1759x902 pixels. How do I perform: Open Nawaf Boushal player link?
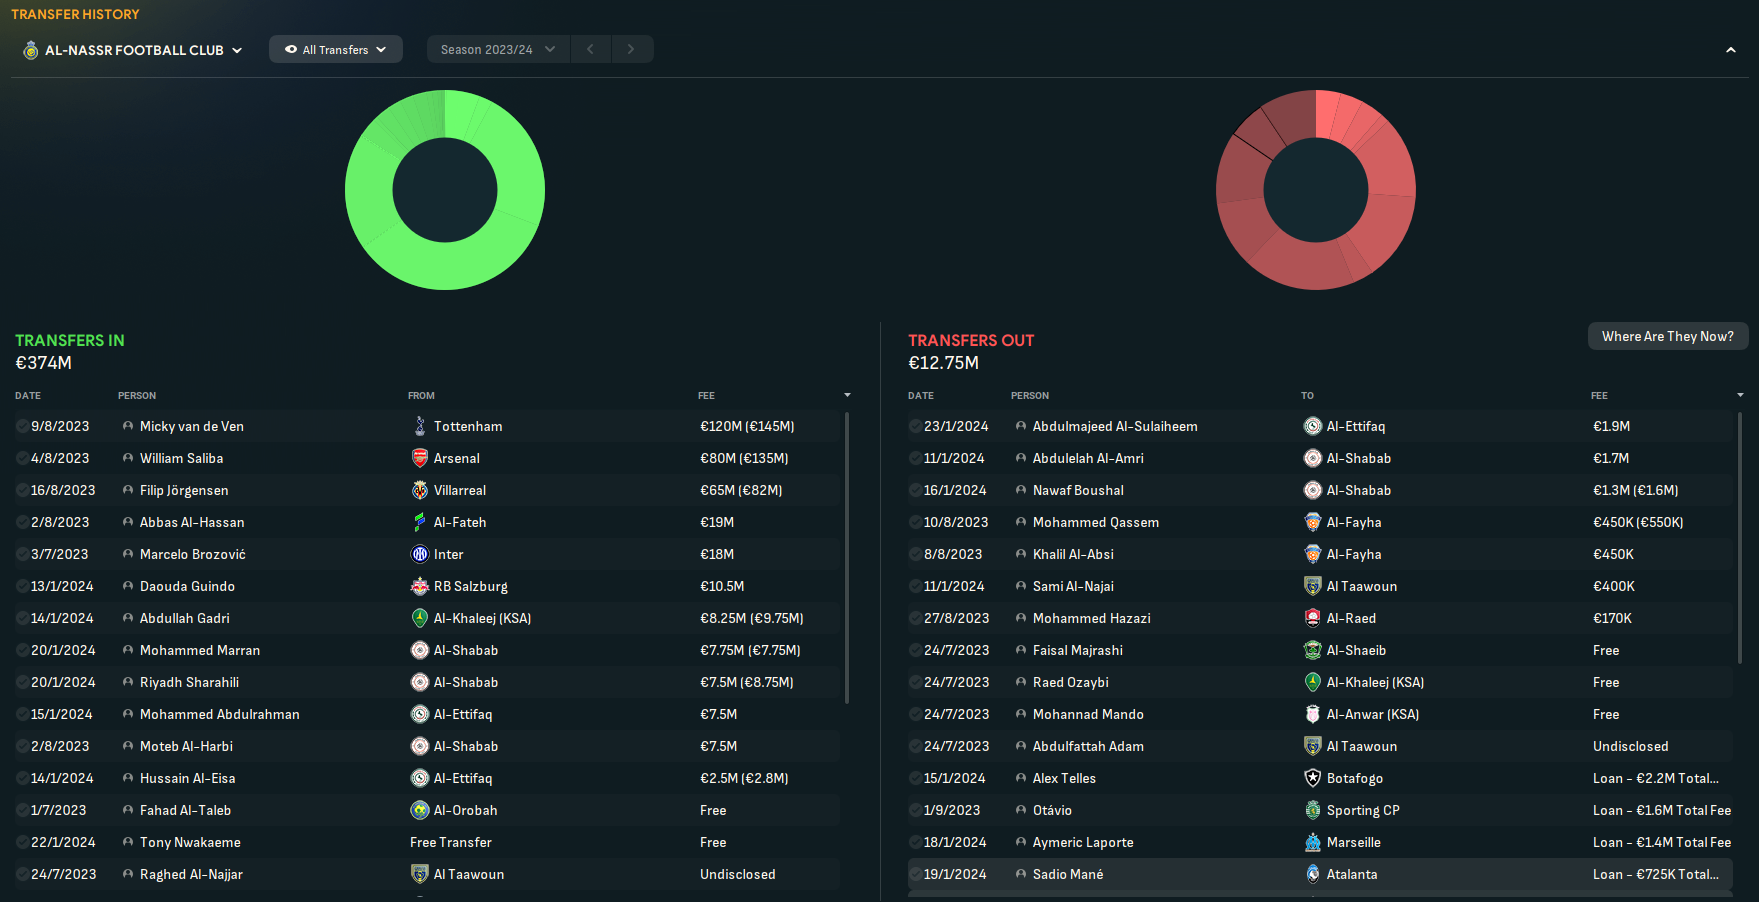pos(1078,490)
